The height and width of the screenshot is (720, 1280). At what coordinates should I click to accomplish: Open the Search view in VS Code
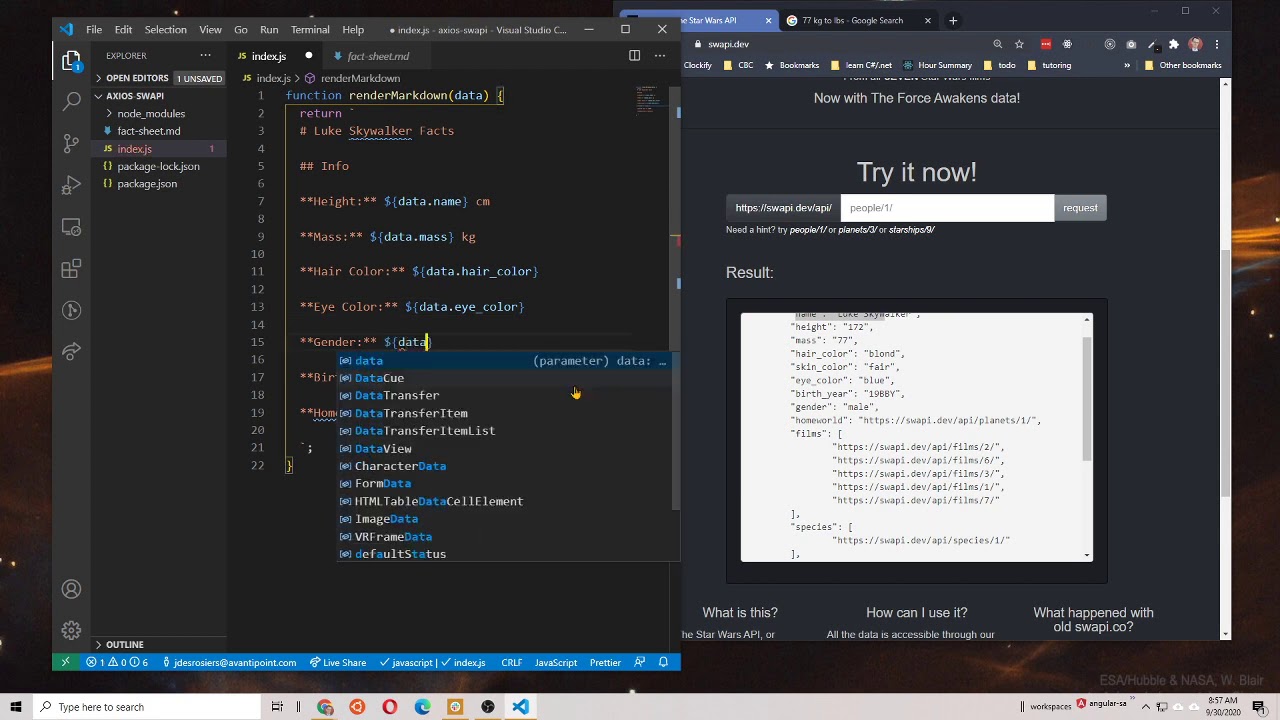pos(71,100)
